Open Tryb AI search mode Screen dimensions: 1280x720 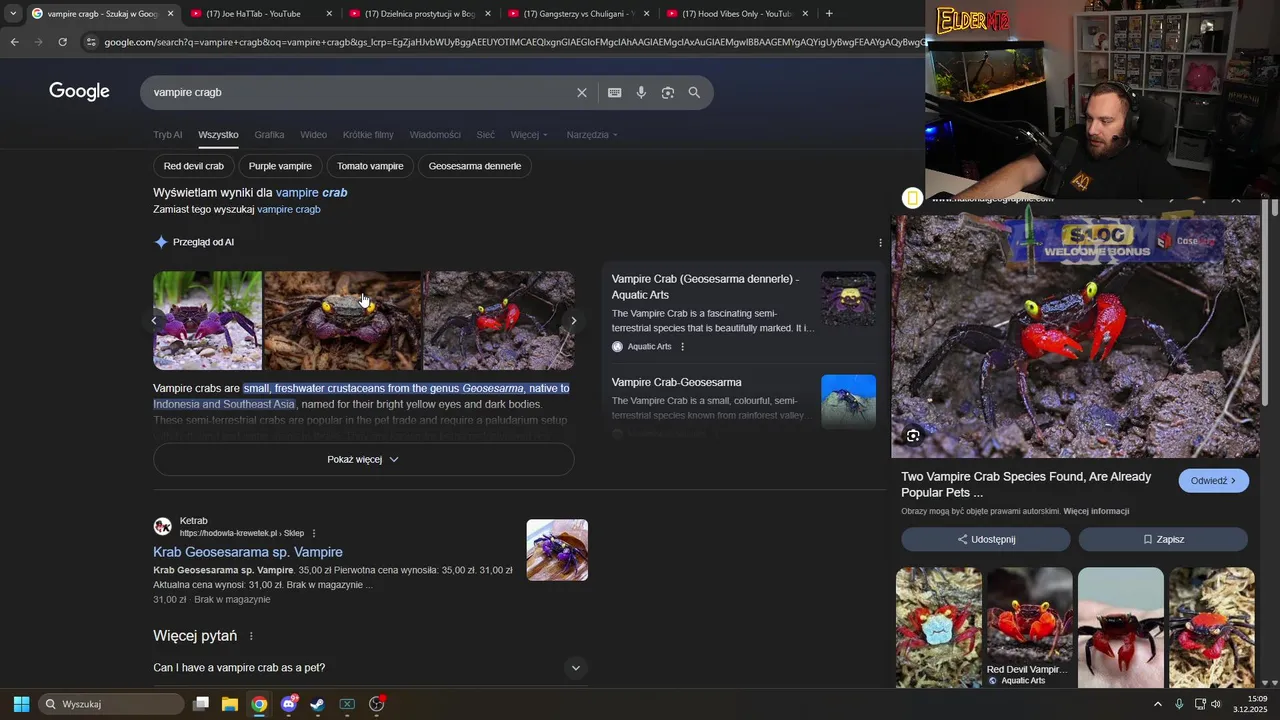[167, 134]
